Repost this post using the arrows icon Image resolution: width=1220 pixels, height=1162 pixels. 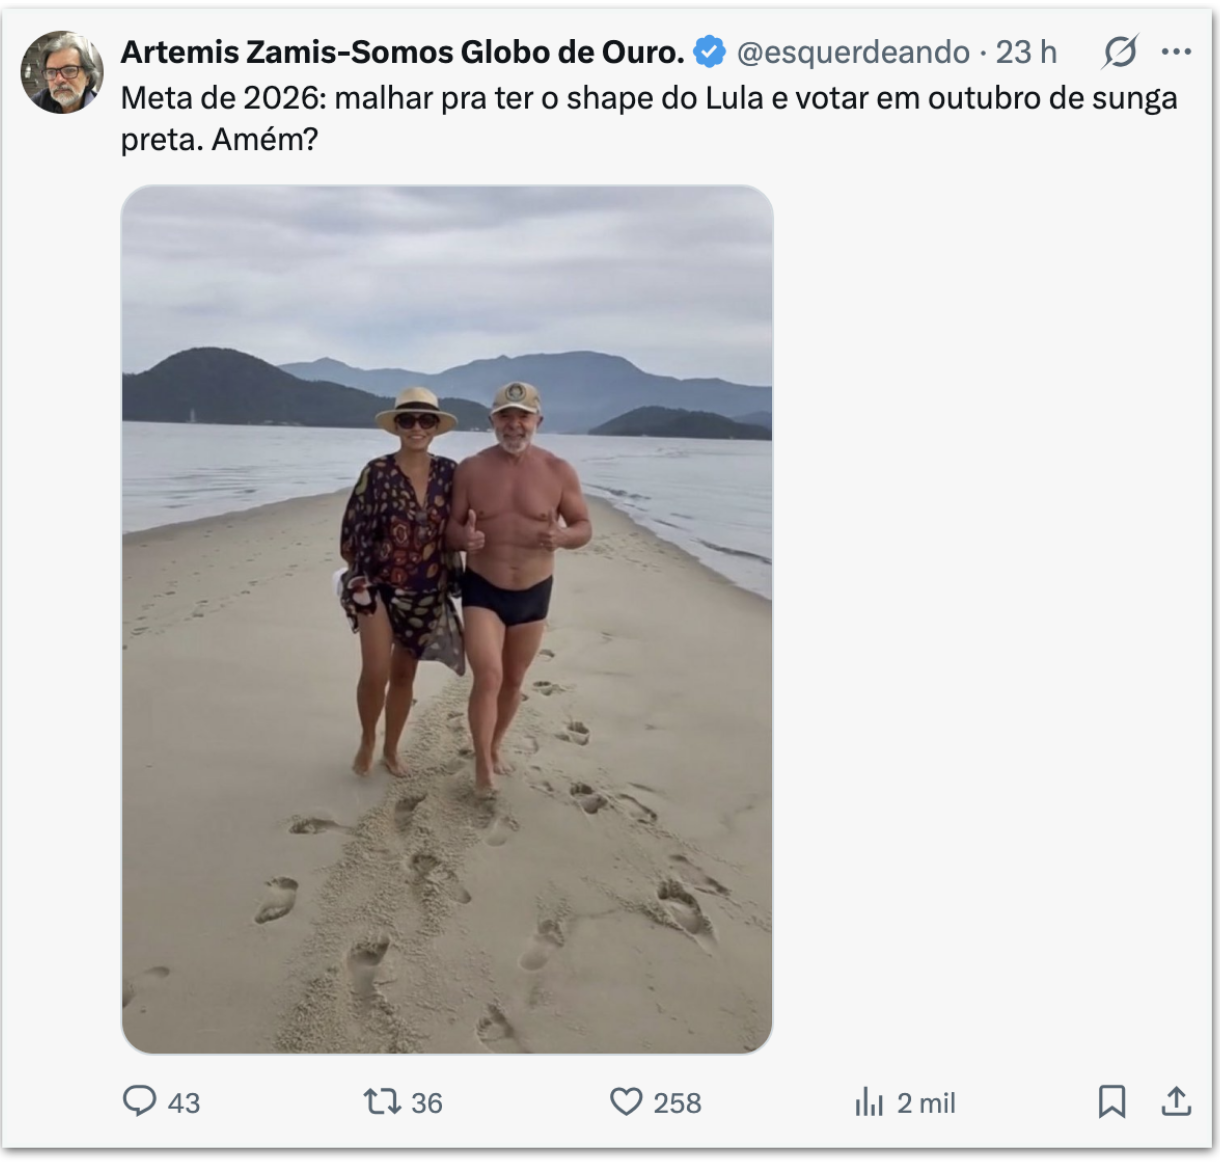tap(381, 1102)
